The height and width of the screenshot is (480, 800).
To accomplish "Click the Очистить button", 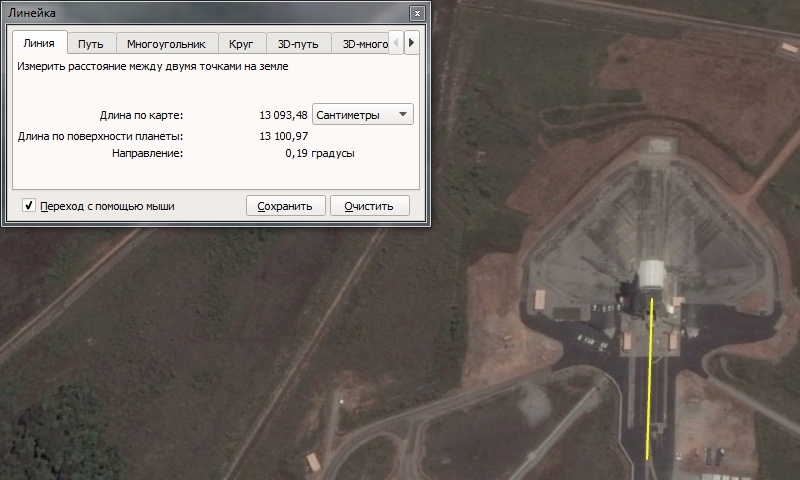I will (x=369, y=206).
